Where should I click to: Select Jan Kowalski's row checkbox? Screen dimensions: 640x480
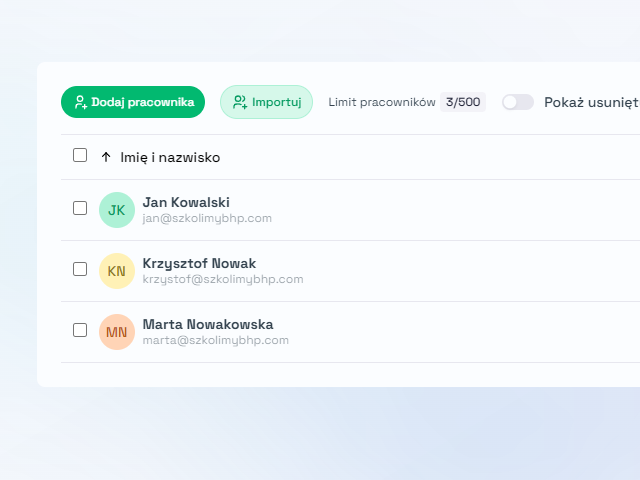80,208
